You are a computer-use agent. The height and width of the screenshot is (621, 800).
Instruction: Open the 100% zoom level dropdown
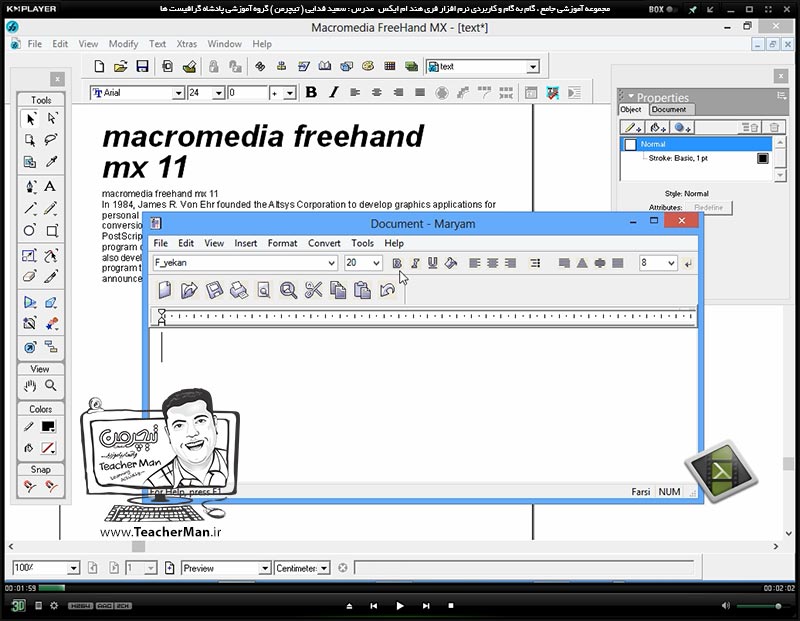pyautogui.click(x=73, y=568)
